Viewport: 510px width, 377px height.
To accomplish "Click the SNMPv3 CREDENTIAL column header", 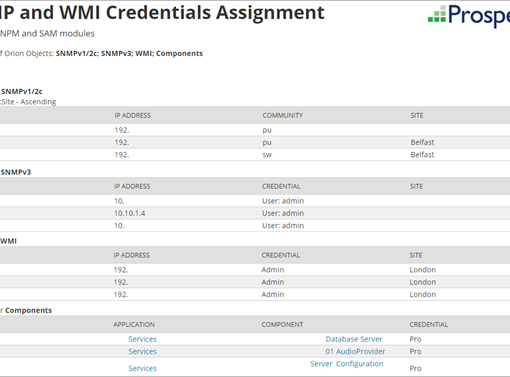I will coord(281,186).
